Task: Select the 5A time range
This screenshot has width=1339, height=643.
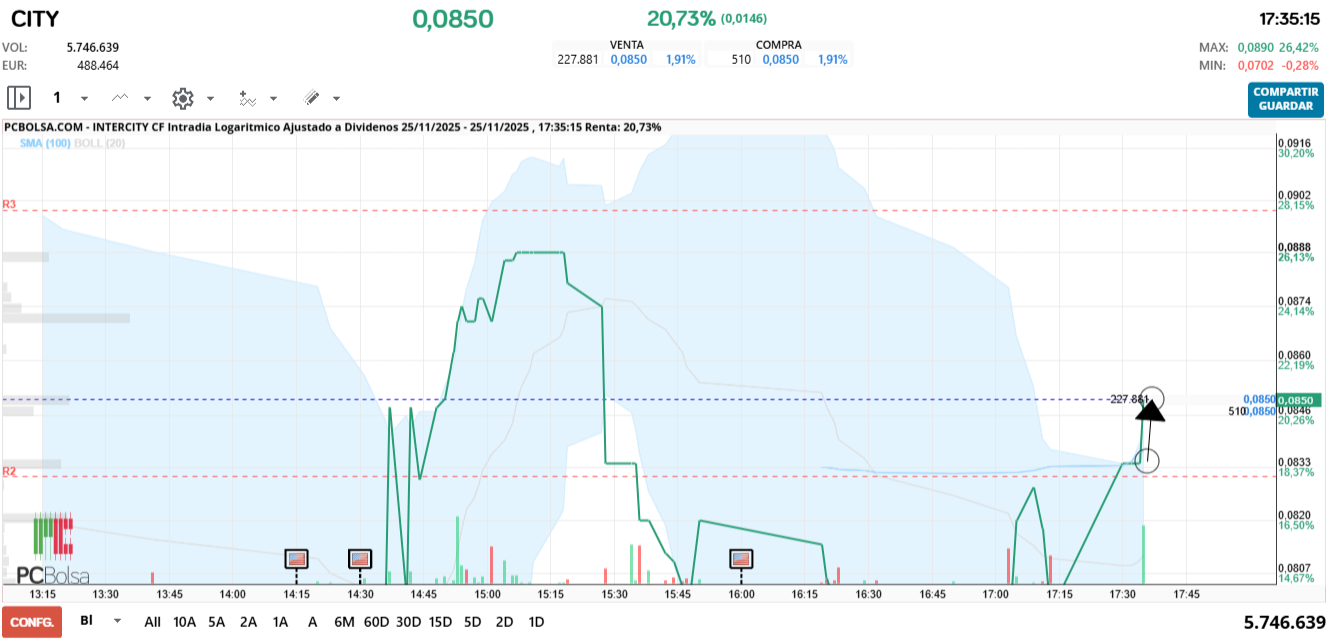Action: coord(217,622)
